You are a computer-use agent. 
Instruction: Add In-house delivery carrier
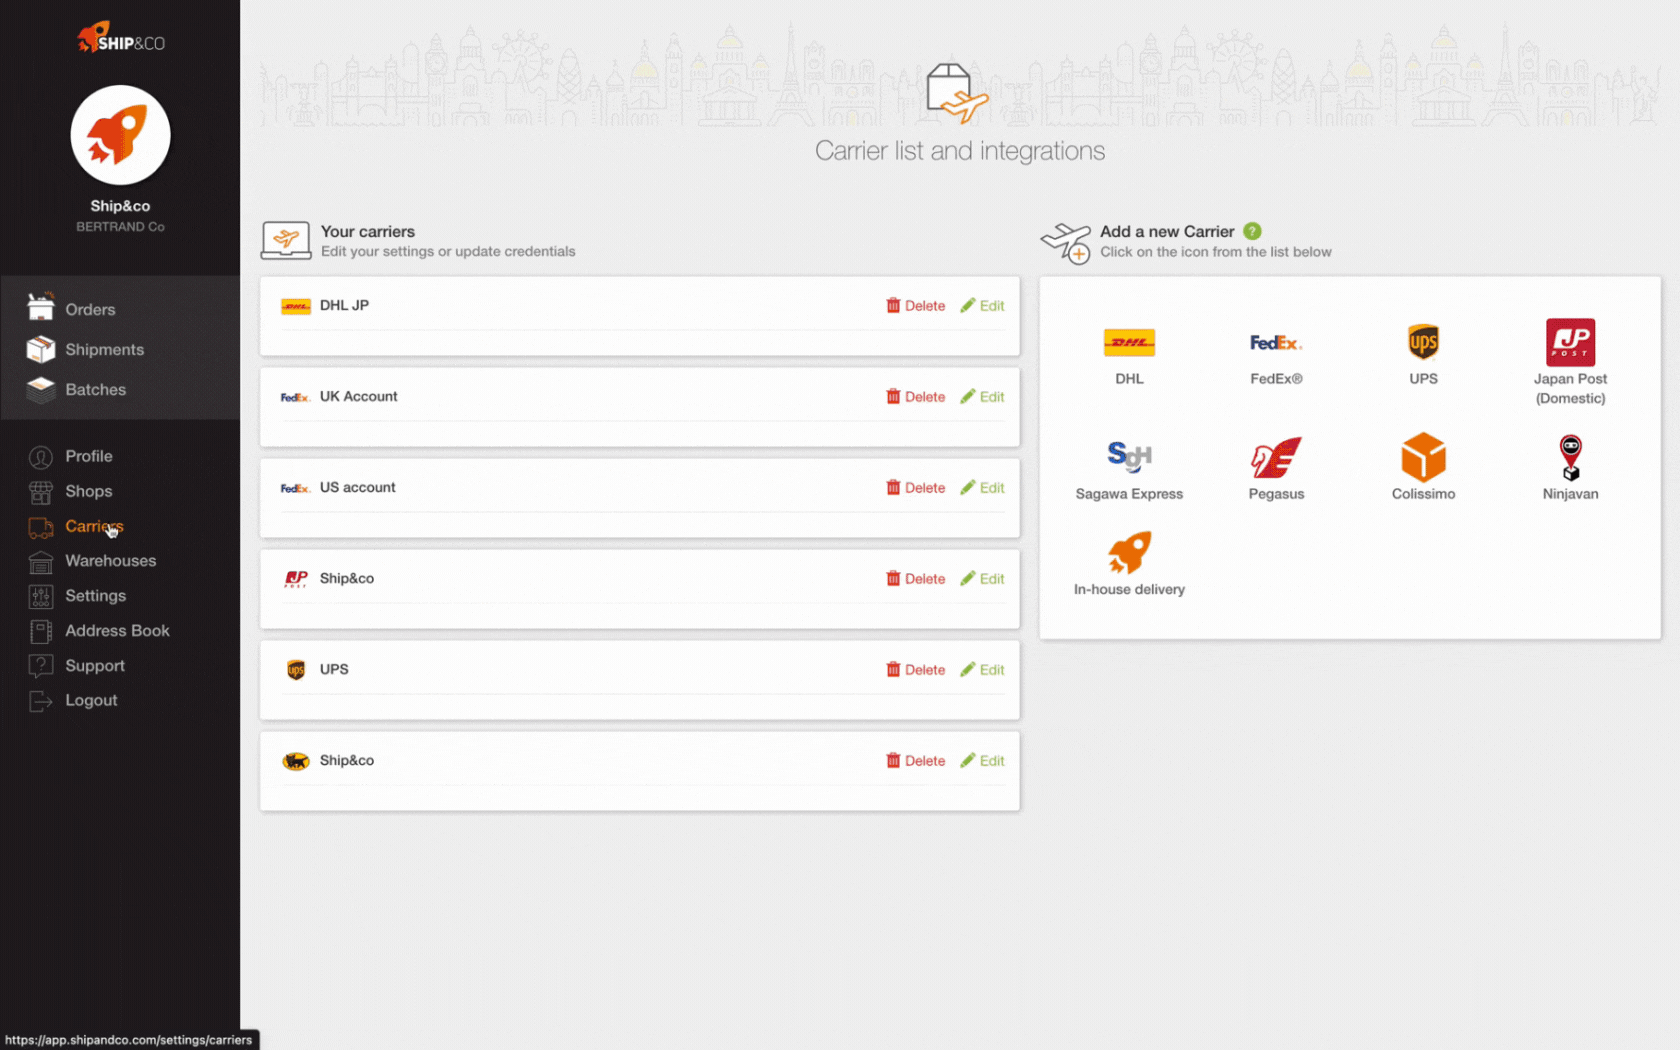tap(1129, 564)
